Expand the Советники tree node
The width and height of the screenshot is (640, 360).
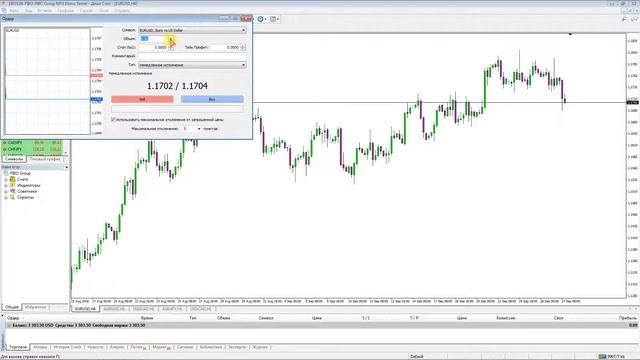coord(6,191)
